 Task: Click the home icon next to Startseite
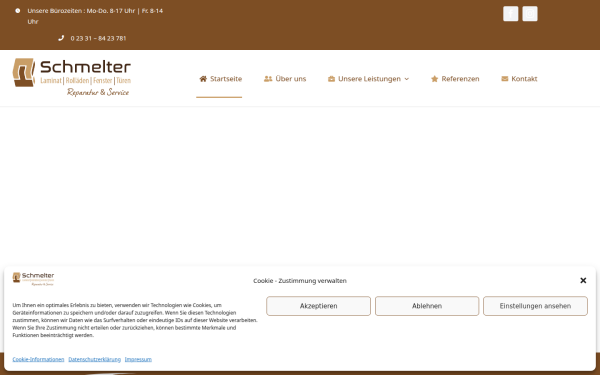point(203,79)
